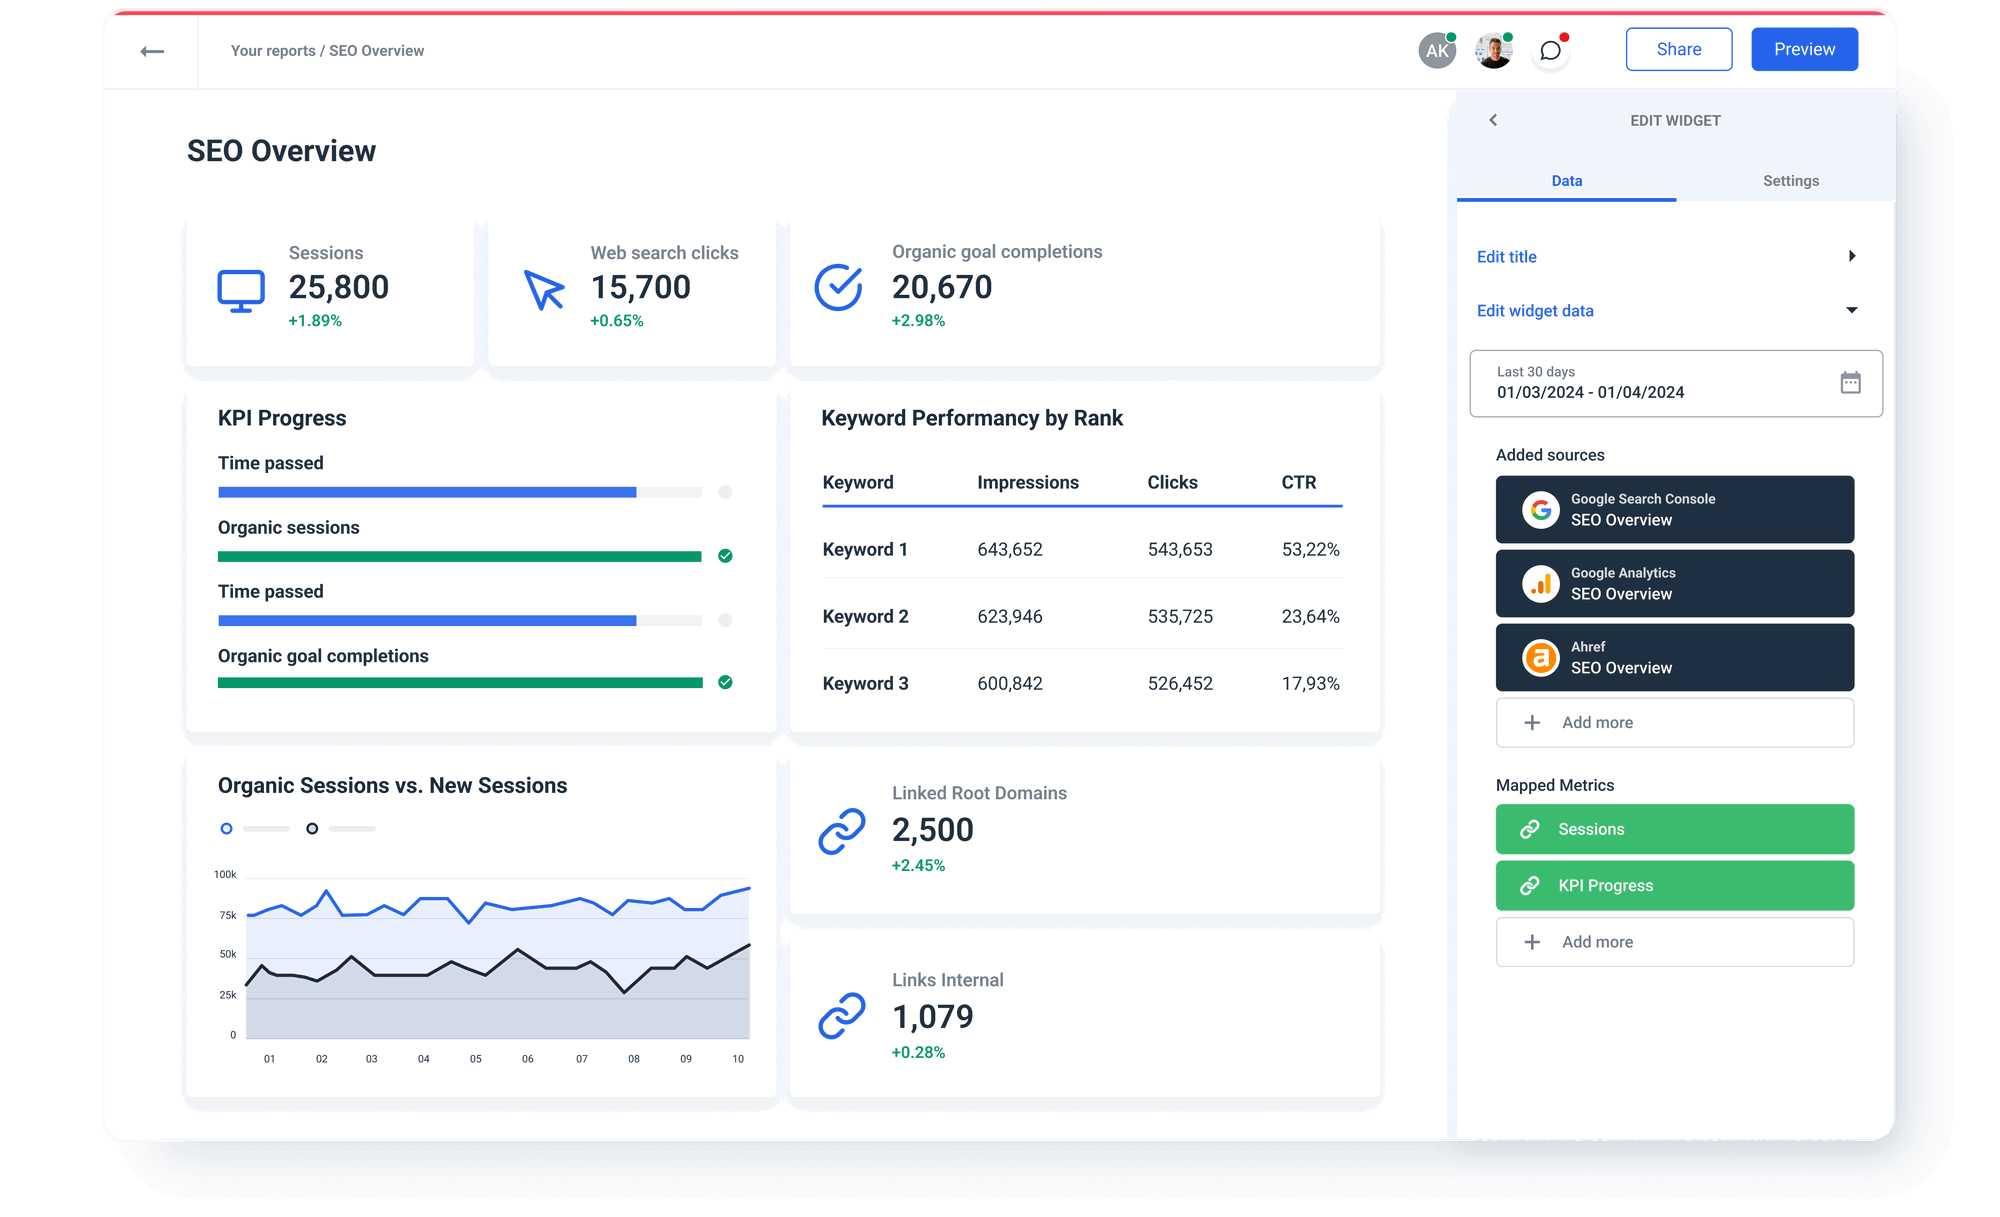
Task: Click the back arrow in the breadcrumb bar
Action: (152, 50)
